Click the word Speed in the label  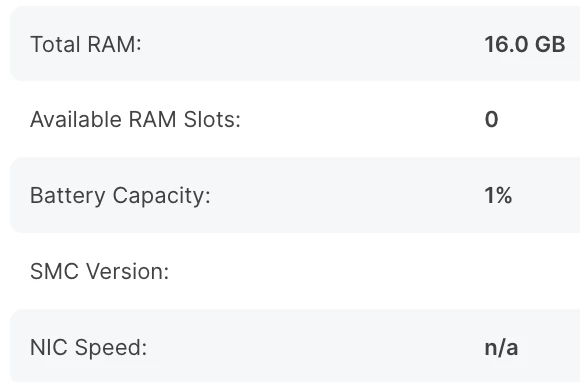point(111,348)
